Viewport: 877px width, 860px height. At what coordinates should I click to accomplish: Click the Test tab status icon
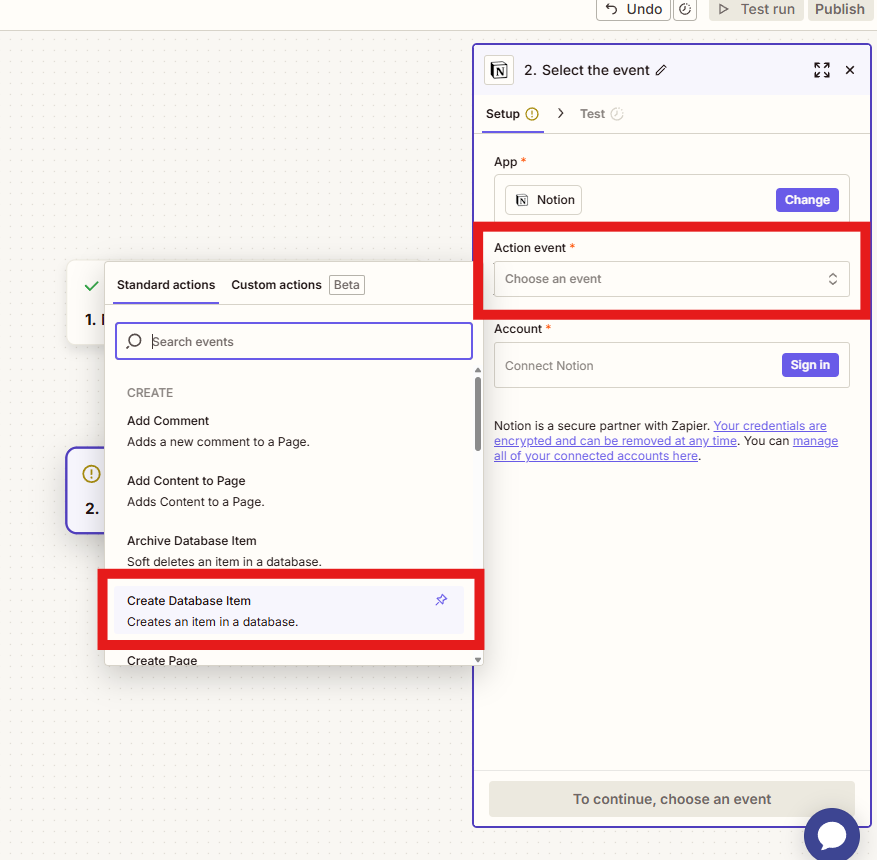pyautogui.click(x=617, y=114)
